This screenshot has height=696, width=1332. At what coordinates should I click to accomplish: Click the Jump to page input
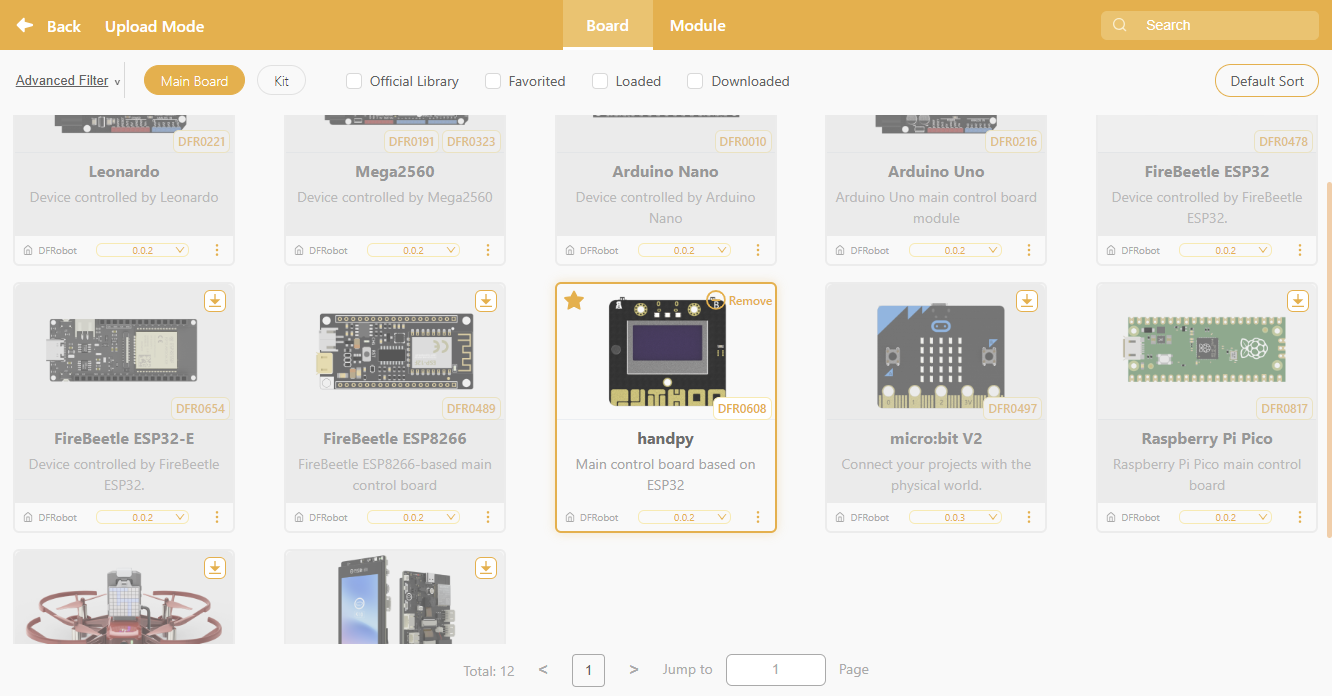(x=776, y=670)
